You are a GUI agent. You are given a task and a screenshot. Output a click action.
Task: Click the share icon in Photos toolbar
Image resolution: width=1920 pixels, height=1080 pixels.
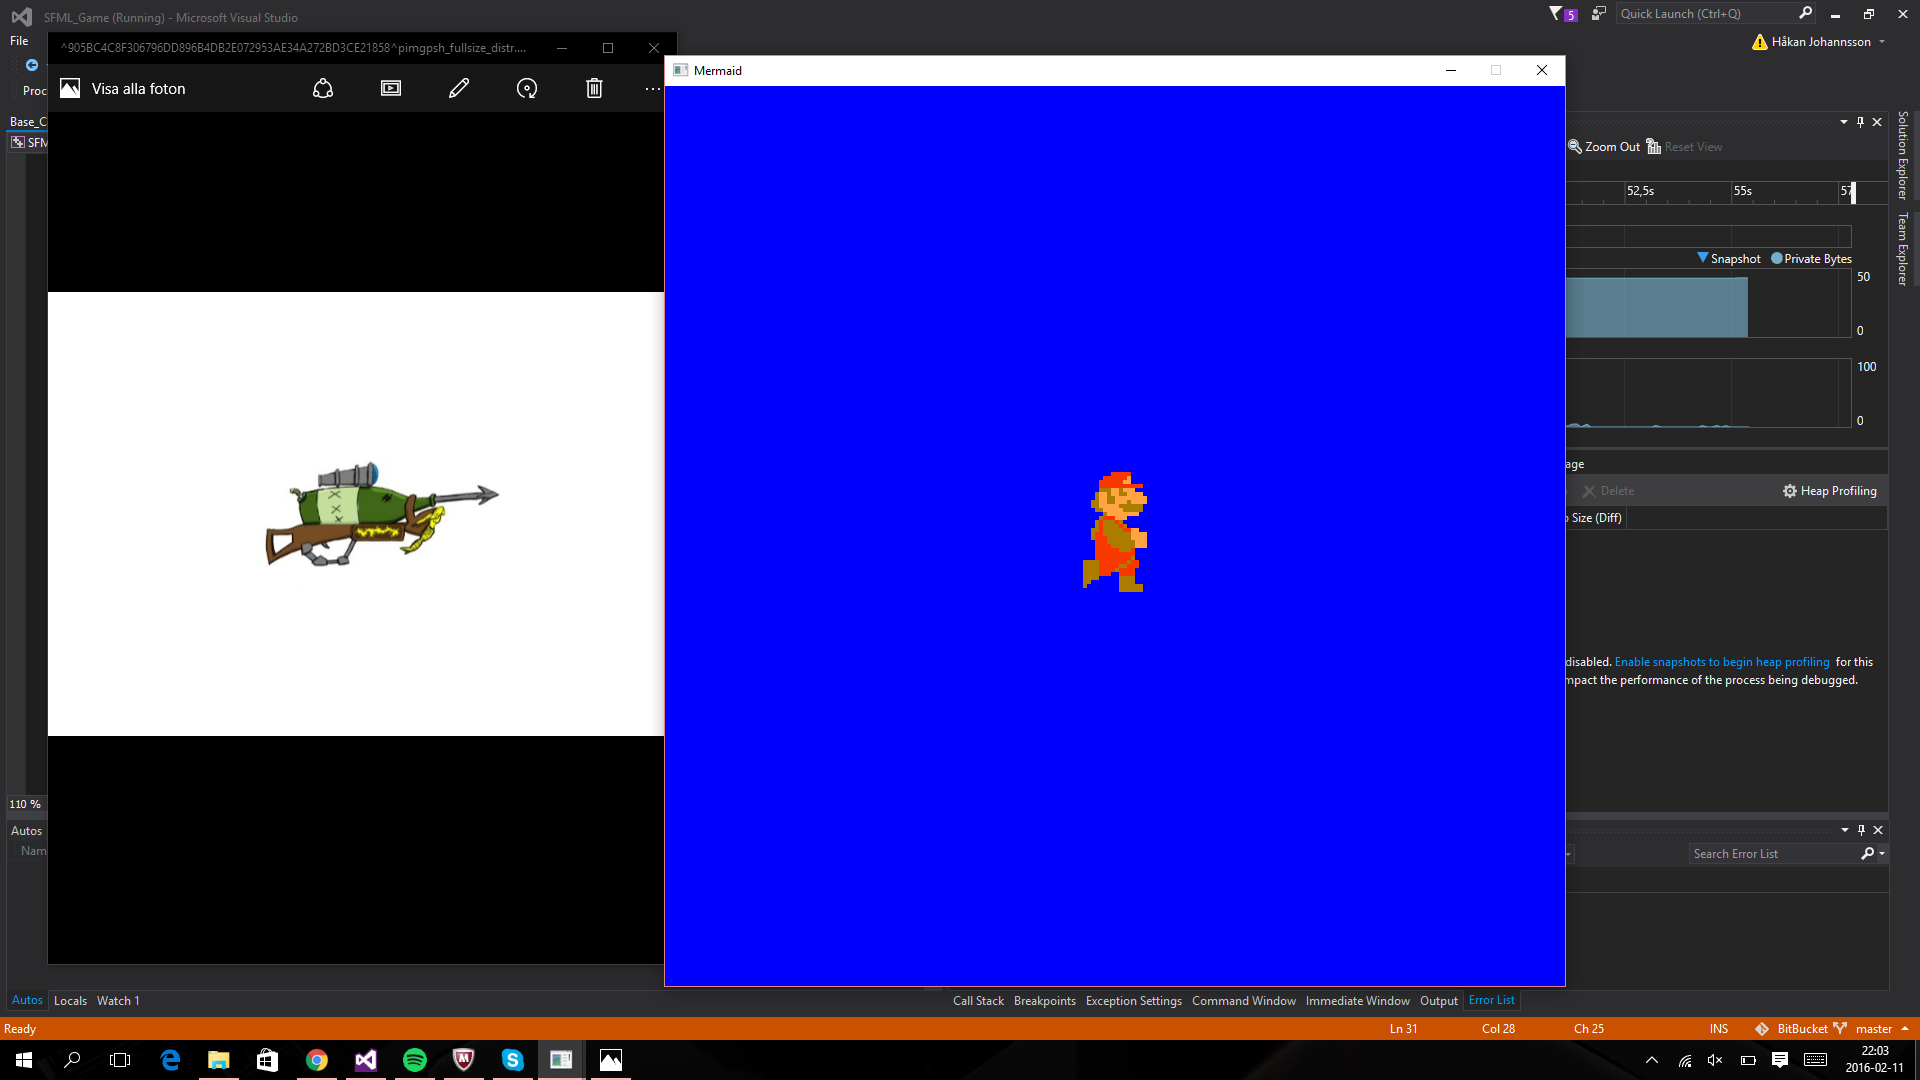[x=323, y=89]
